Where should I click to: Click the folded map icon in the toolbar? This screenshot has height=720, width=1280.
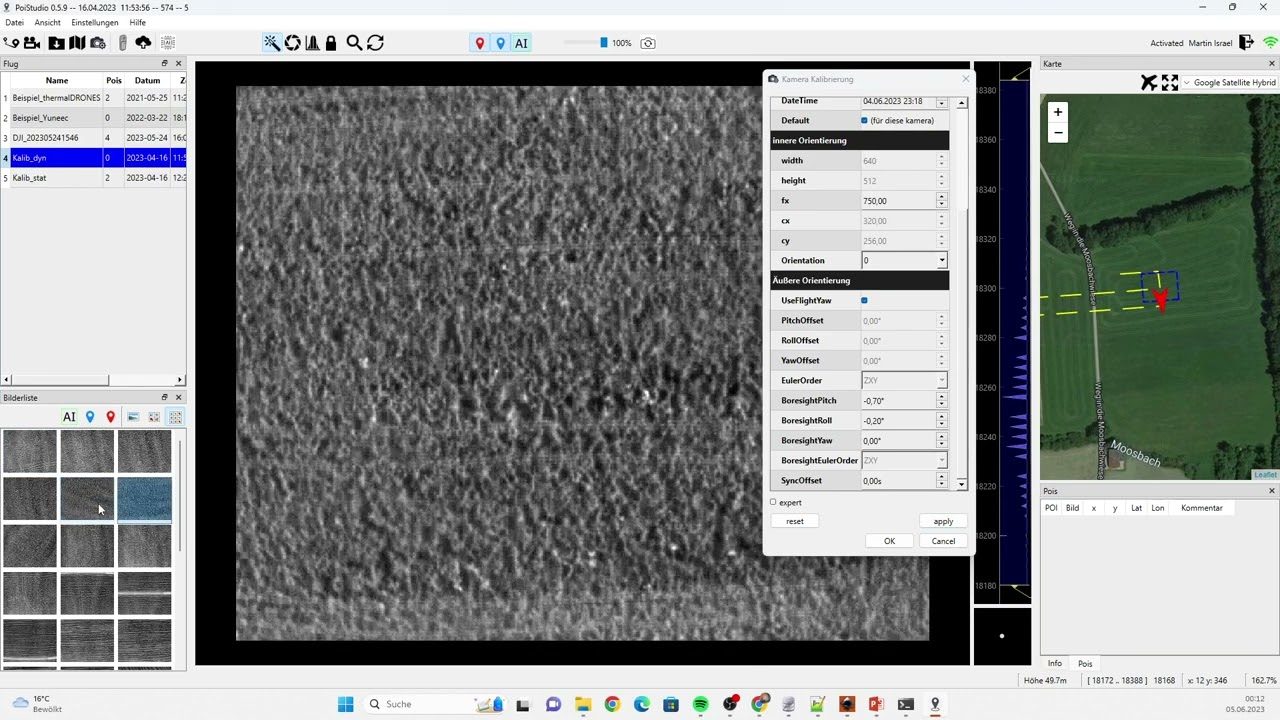click(x=77, y=43)
